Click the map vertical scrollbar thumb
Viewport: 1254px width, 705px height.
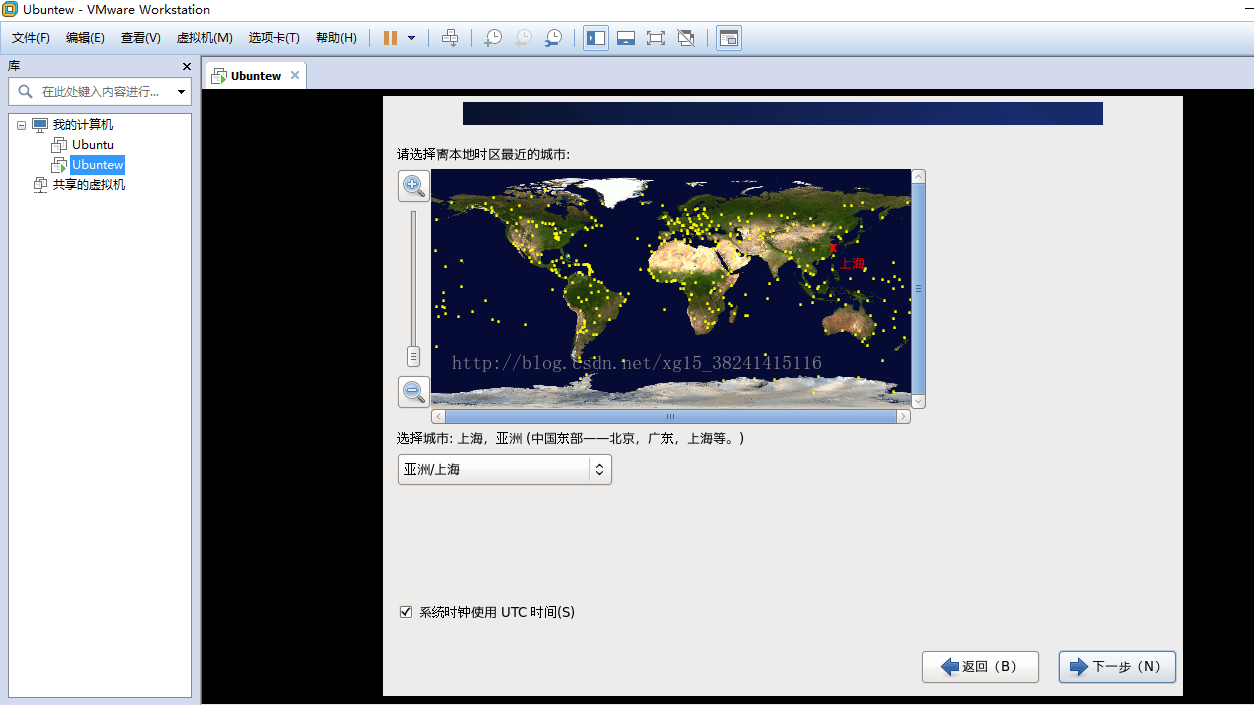tap(918, 288)
